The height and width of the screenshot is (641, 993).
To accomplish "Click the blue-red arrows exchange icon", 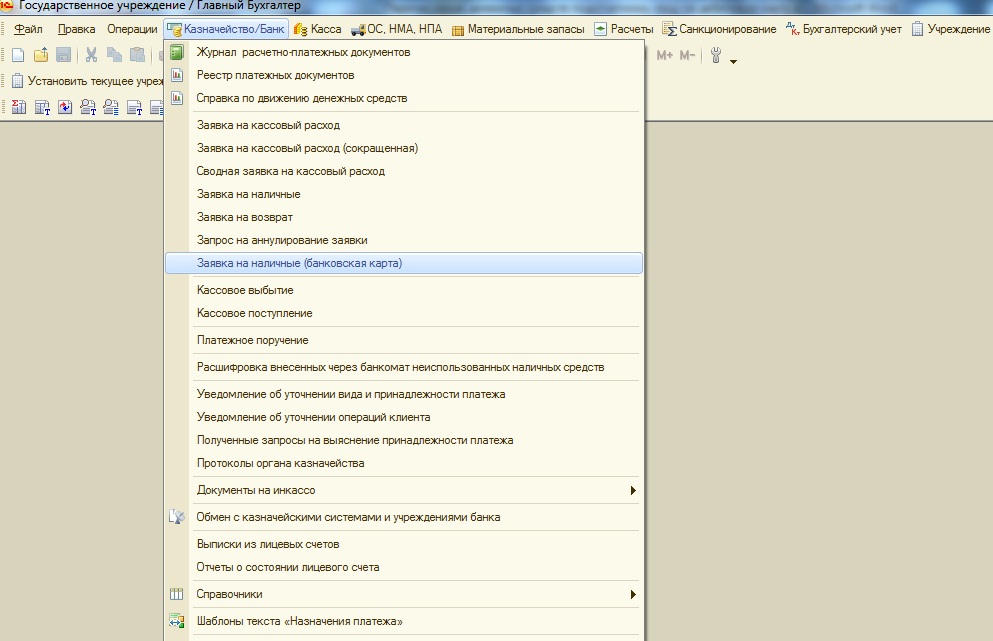I will point(65,107).
